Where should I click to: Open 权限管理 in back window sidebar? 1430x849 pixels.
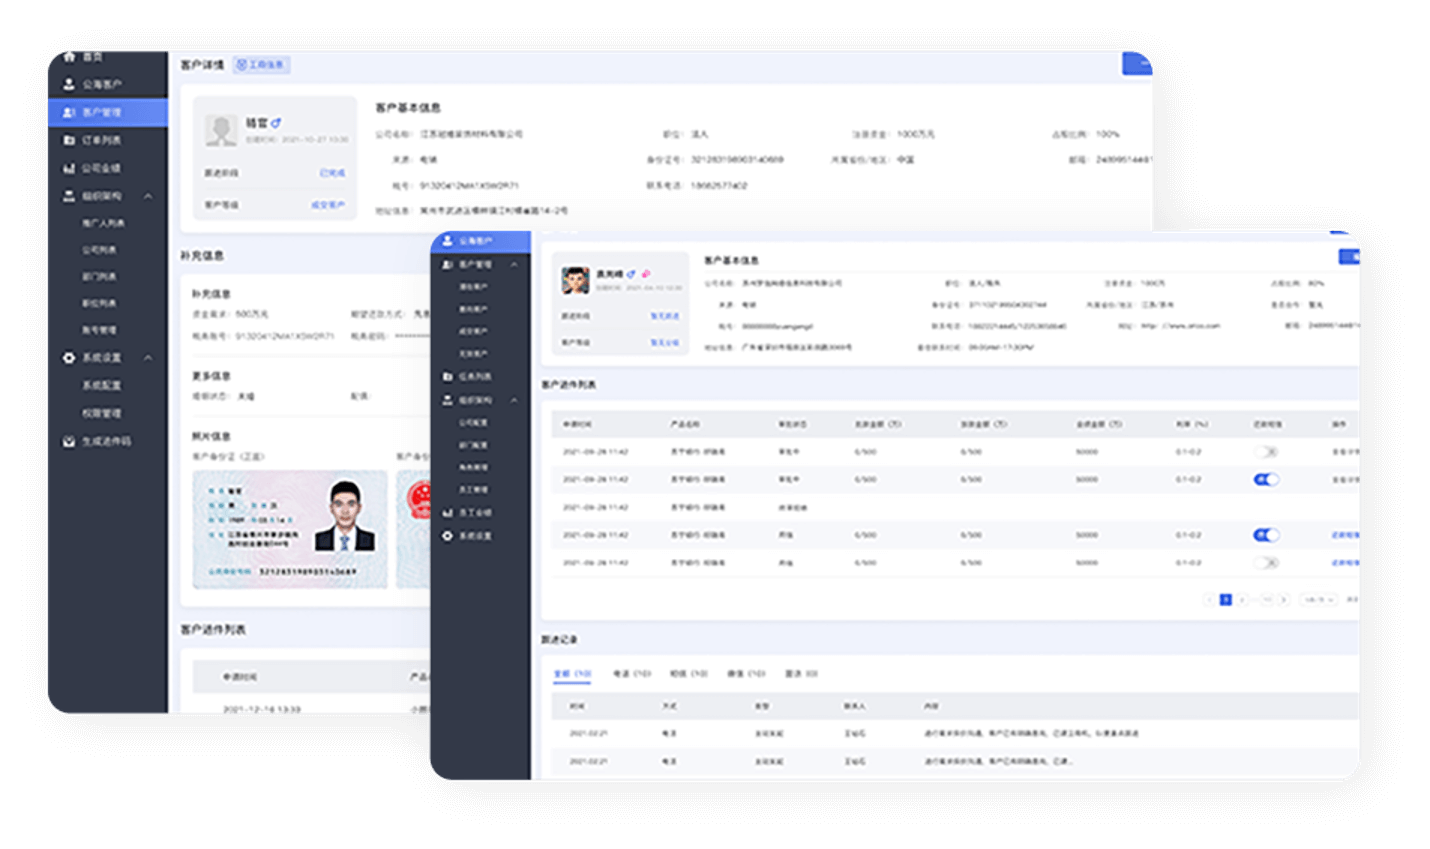[101, 413]
